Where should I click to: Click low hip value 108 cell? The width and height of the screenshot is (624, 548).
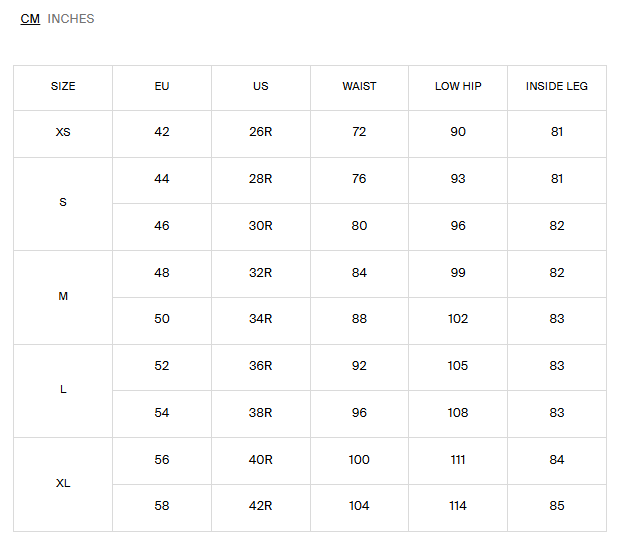(x=458, y=413)
